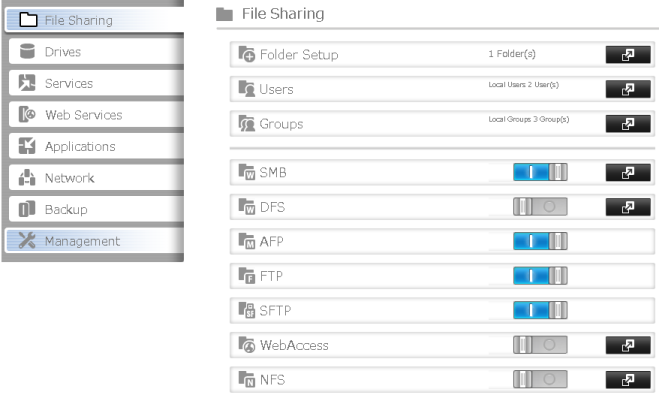
Task: Open NFS configuration via popup icon
Action: (x=628, y=379)
